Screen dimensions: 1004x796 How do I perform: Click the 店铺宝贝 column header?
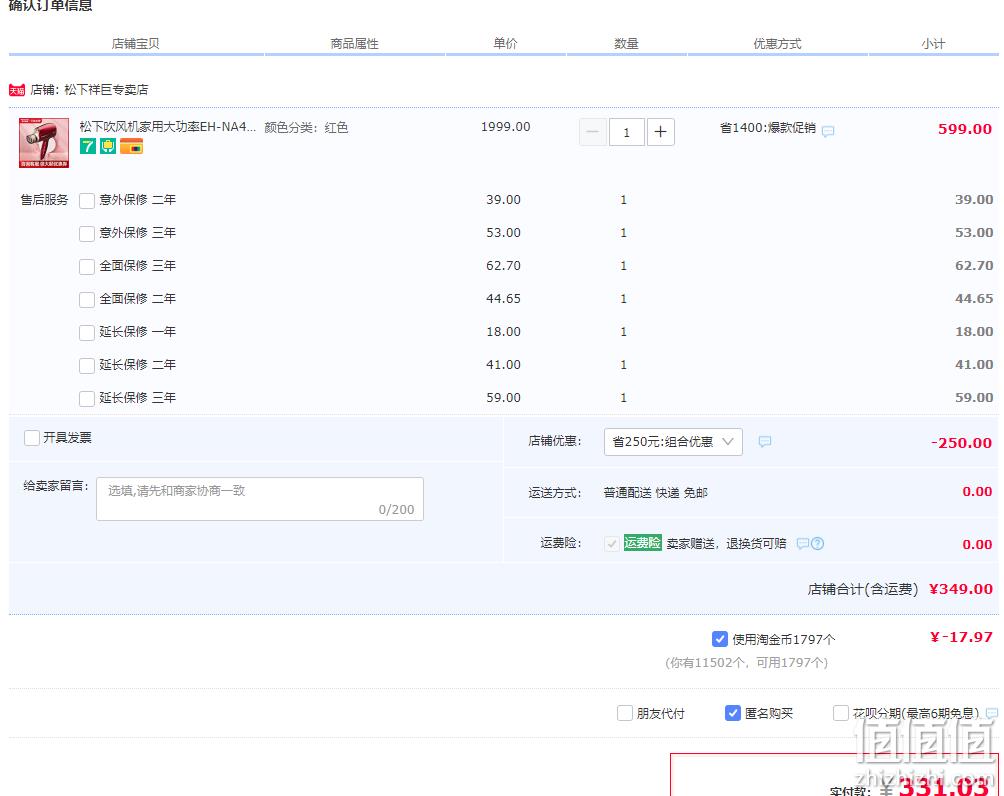click(135, 44)
